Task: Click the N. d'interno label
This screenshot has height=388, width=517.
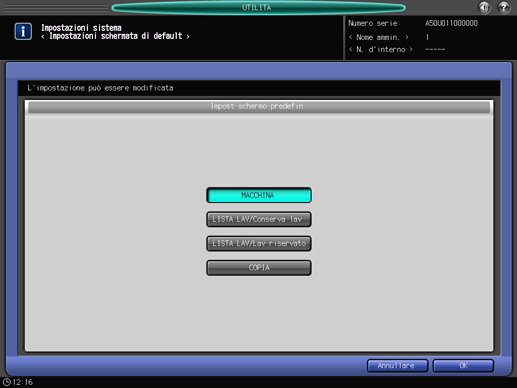Action: point(381,49)
